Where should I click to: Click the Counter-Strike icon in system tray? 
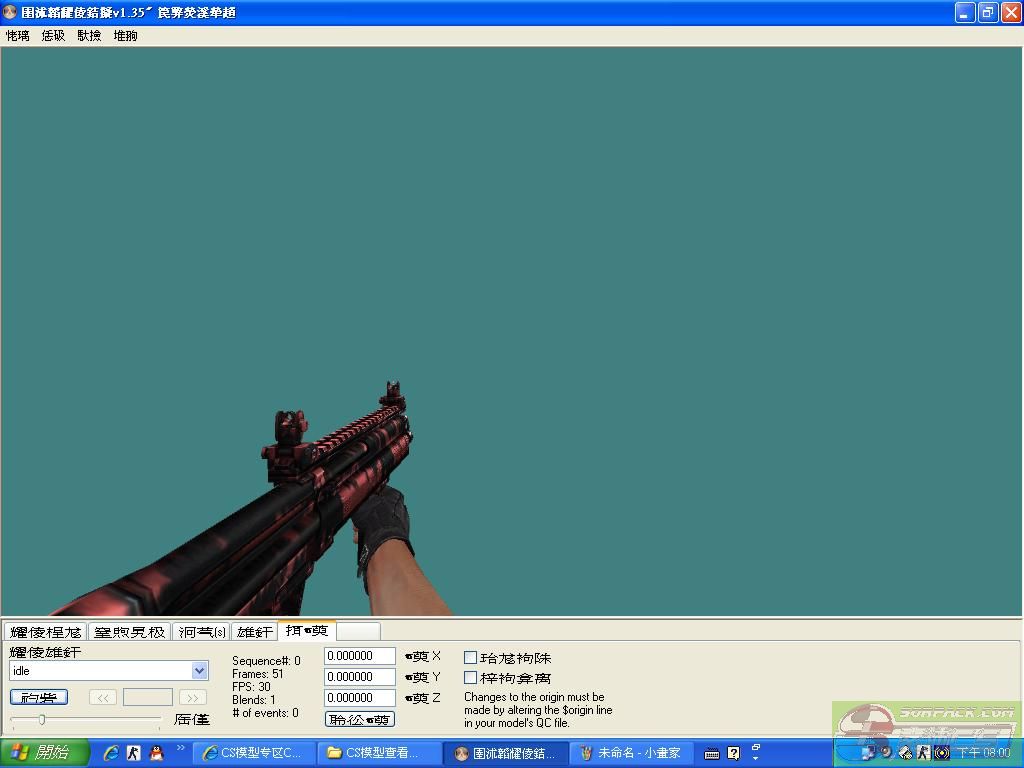pos(923,753)
